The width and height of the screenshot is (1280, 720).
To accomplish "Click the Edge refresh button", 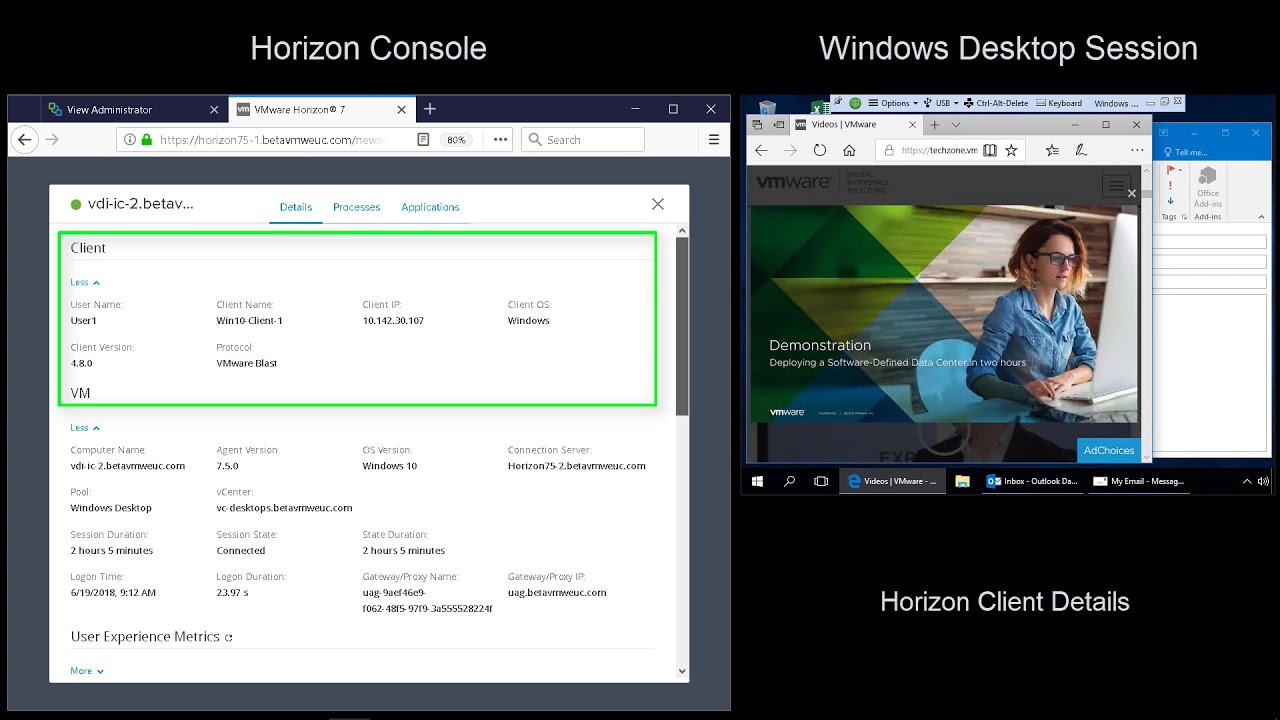I will point(820,150).
